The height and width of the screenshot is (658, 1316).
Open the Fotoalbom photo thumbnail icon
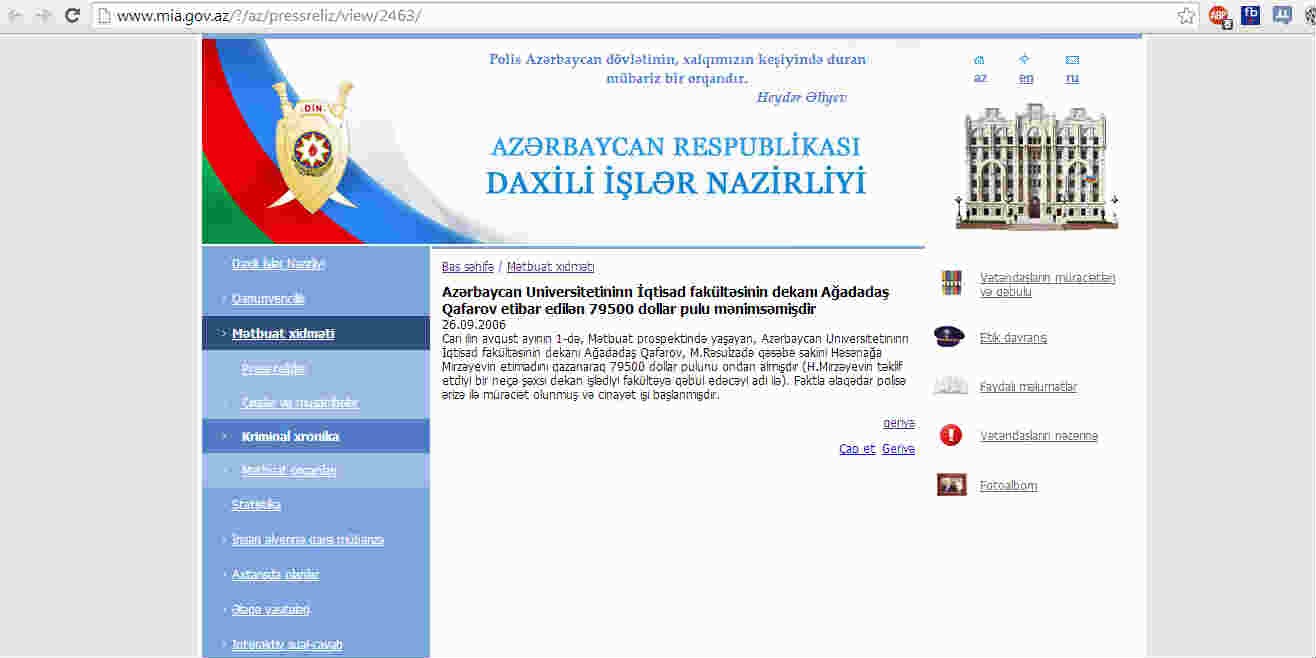point(951,485)
